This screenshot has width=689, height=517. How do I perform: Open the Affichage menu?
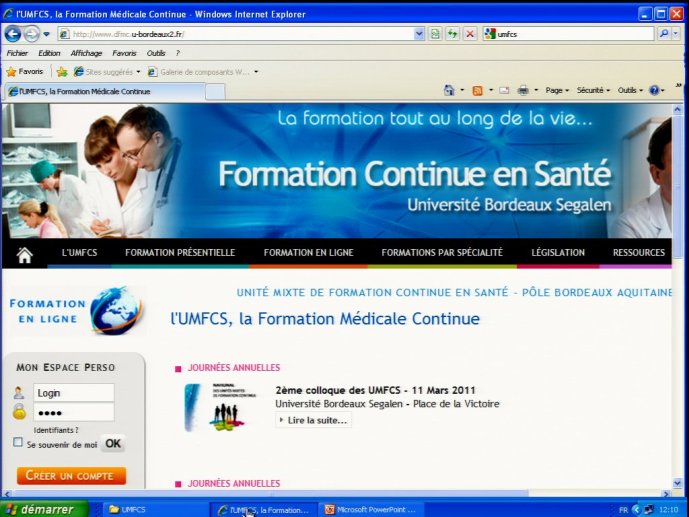[x=86, y=53]
